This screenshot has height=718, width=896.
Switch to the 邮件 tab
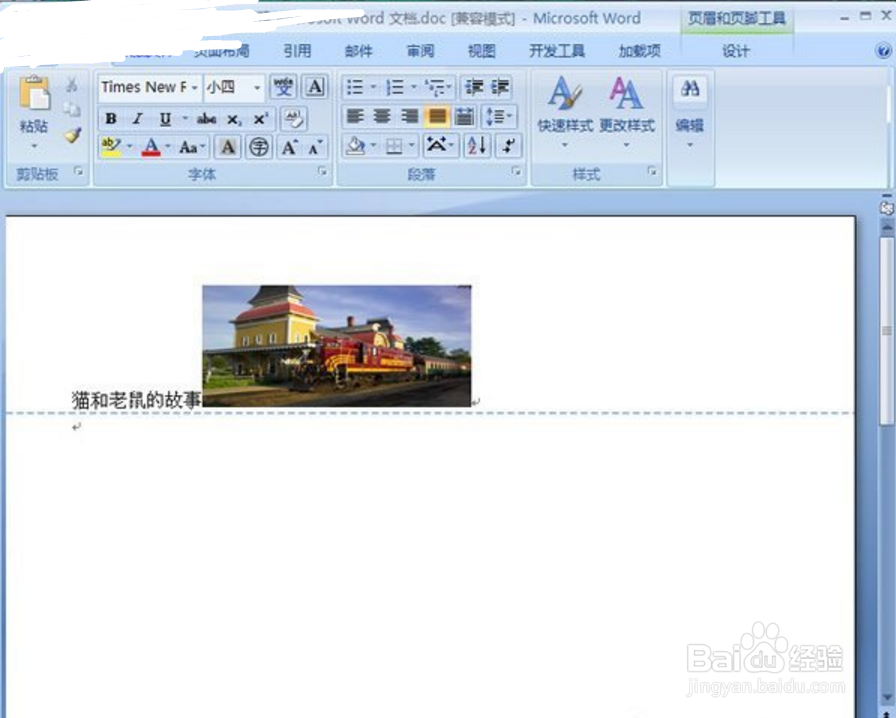pyautogui.click(x=359, y=51)
